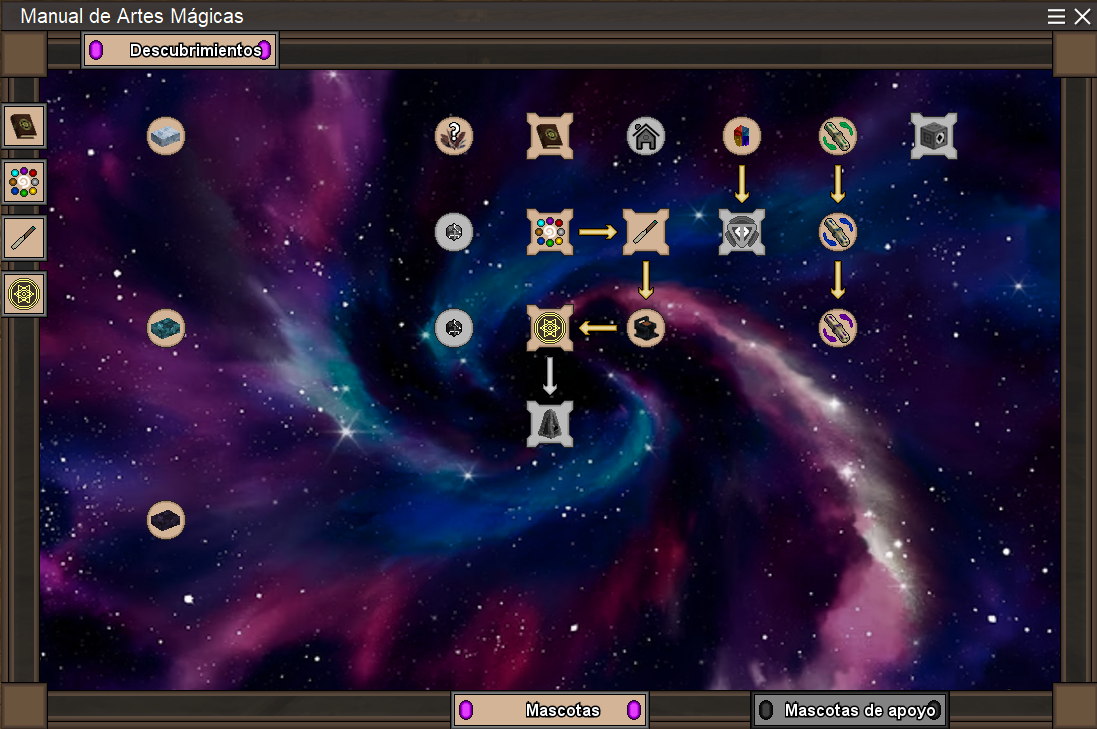1097x729 pixels.
Task: Open the hamburger menu in title bar
Action: pos(1056,16)
